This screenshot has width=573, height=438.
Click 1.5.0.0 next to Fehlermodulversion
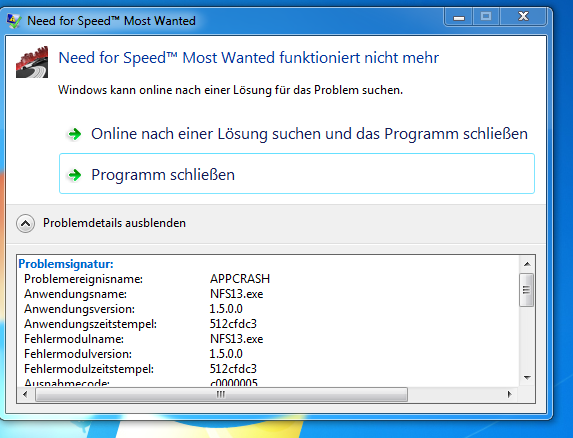pos(226,354)
